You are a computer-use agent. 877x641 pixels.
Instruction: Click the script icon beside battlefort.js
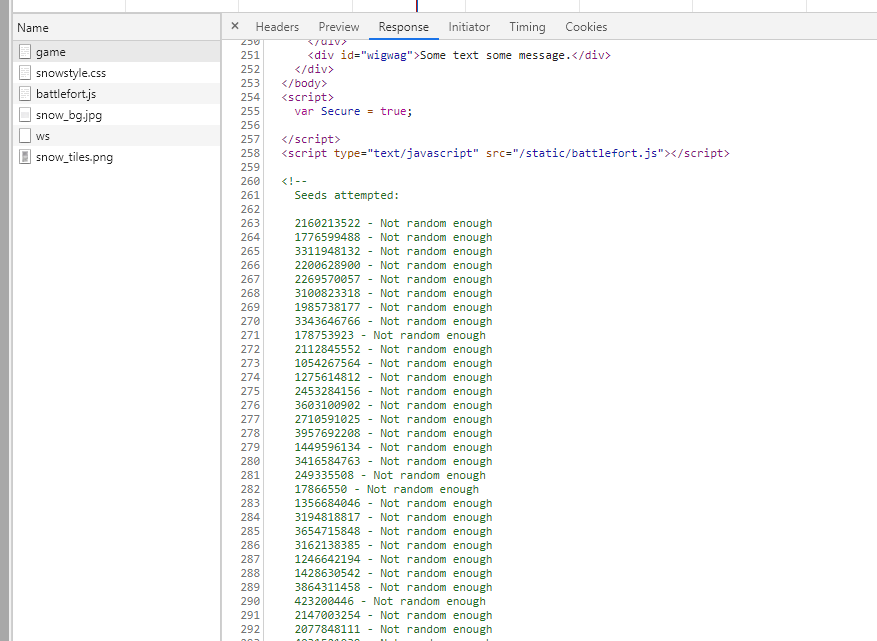pos(25,94)
